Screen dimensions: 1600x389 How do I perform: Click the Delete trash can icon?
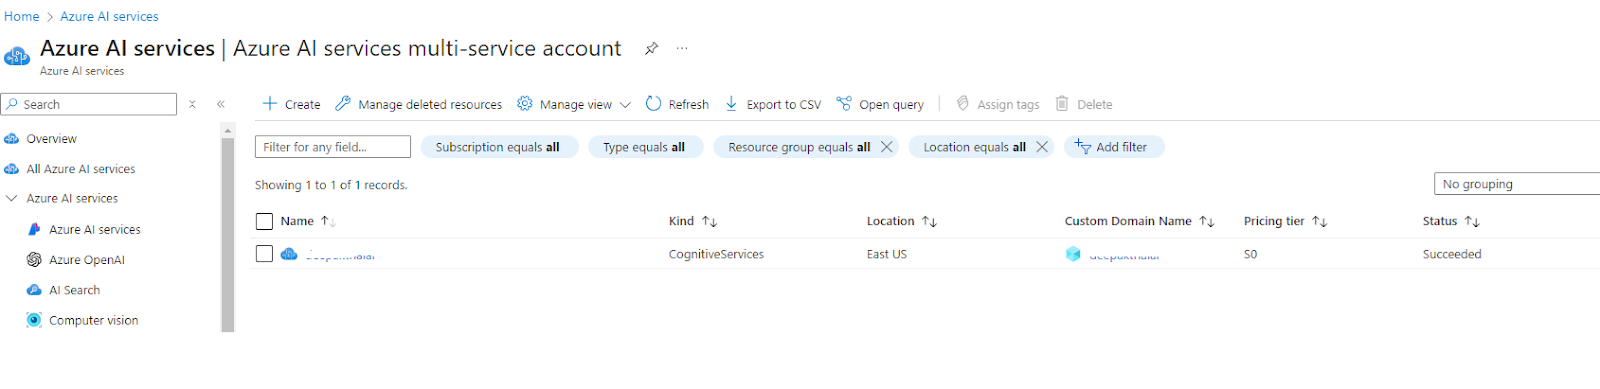[x=1062, y=103]
